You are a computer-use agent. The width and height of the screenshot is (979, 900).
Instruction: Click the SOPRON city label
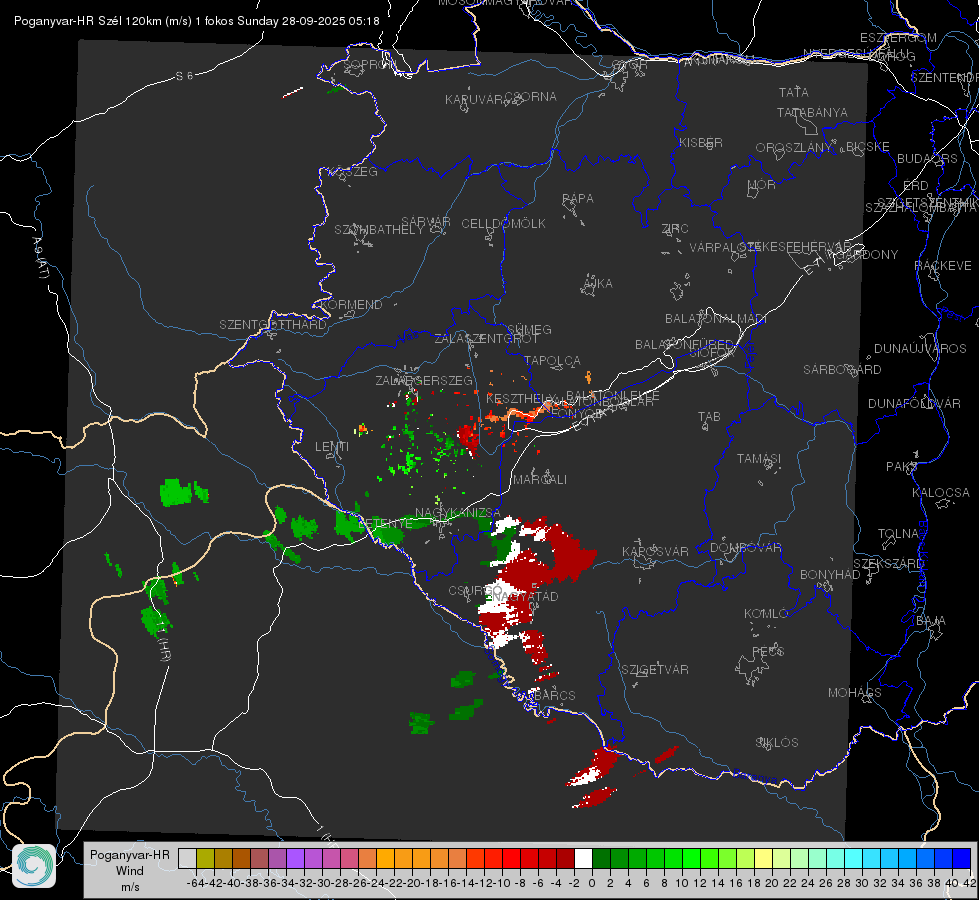coord(368,64)
